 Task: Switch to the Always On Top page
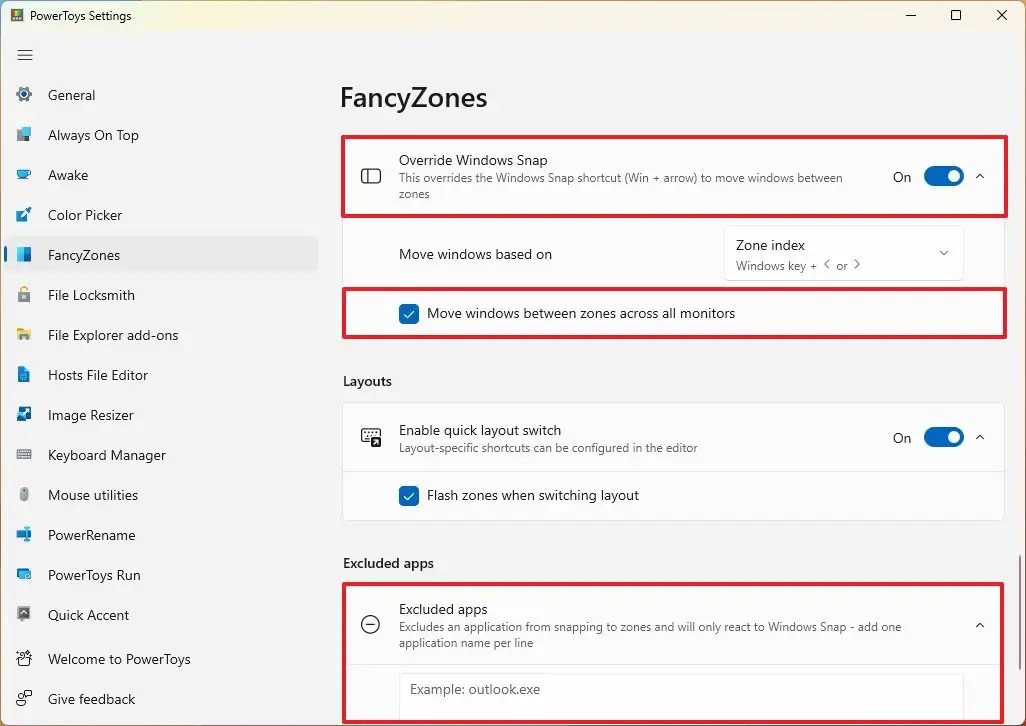(x=93, y=135)
